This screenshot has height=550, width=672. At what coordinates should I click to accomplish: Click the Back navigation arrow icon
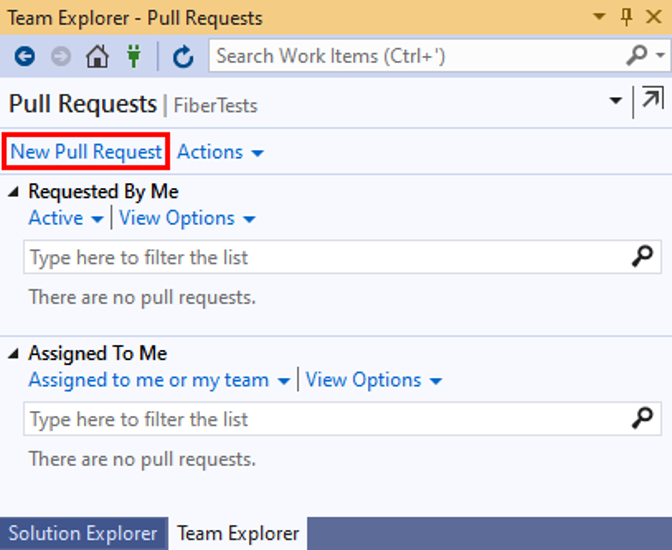pos(24,57)
